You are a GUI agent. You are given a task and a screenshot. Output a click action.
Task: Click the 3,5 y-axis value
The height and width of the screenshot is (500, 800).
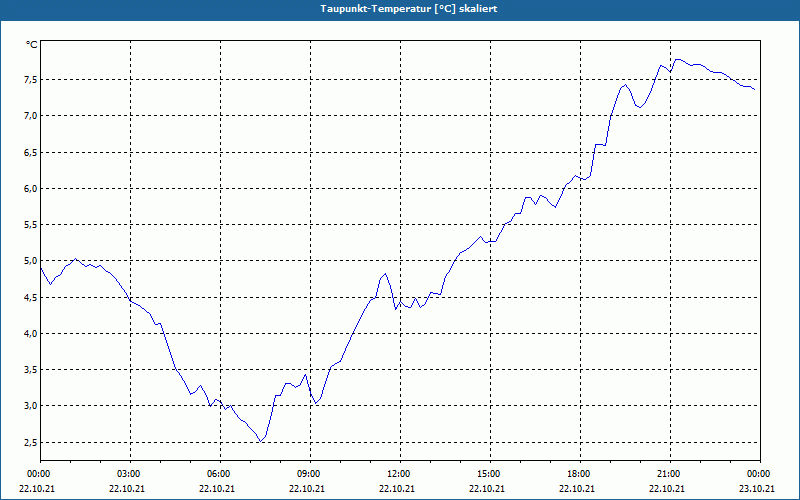(30, 370)
